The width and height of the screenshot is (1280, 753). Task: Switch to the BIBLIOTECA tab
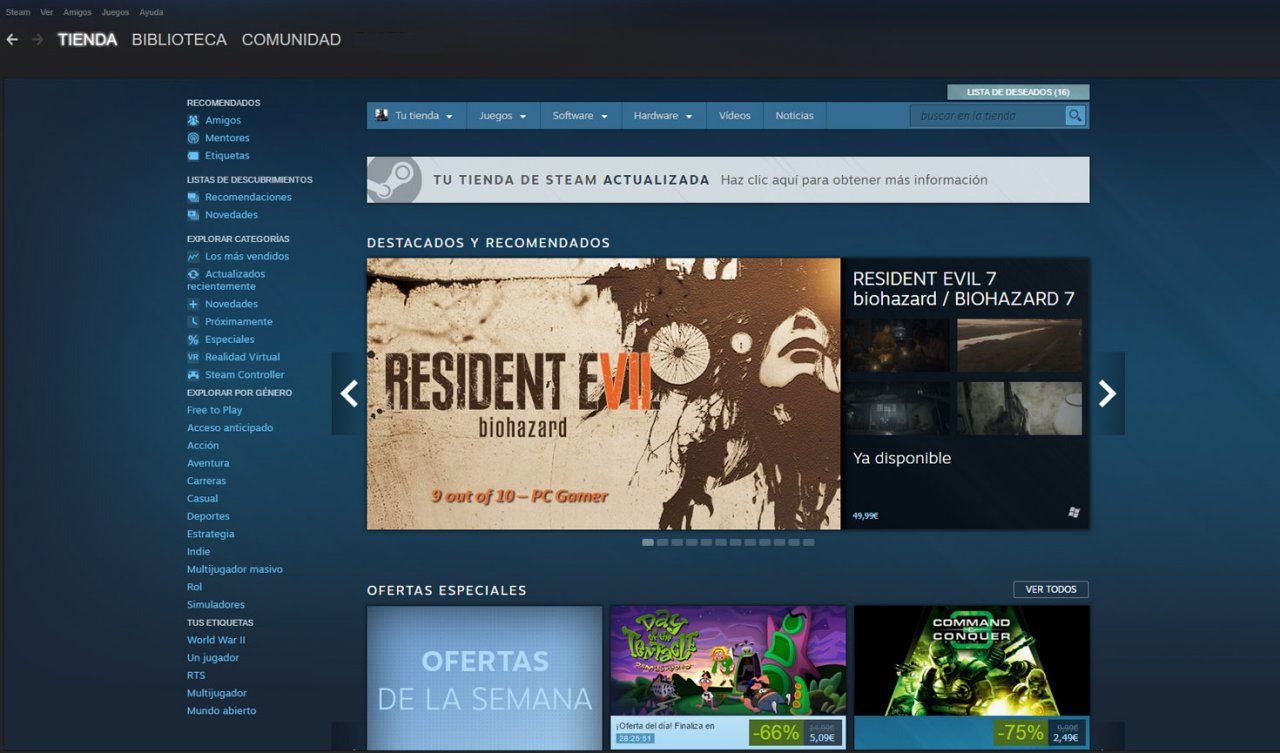point(179,39)
